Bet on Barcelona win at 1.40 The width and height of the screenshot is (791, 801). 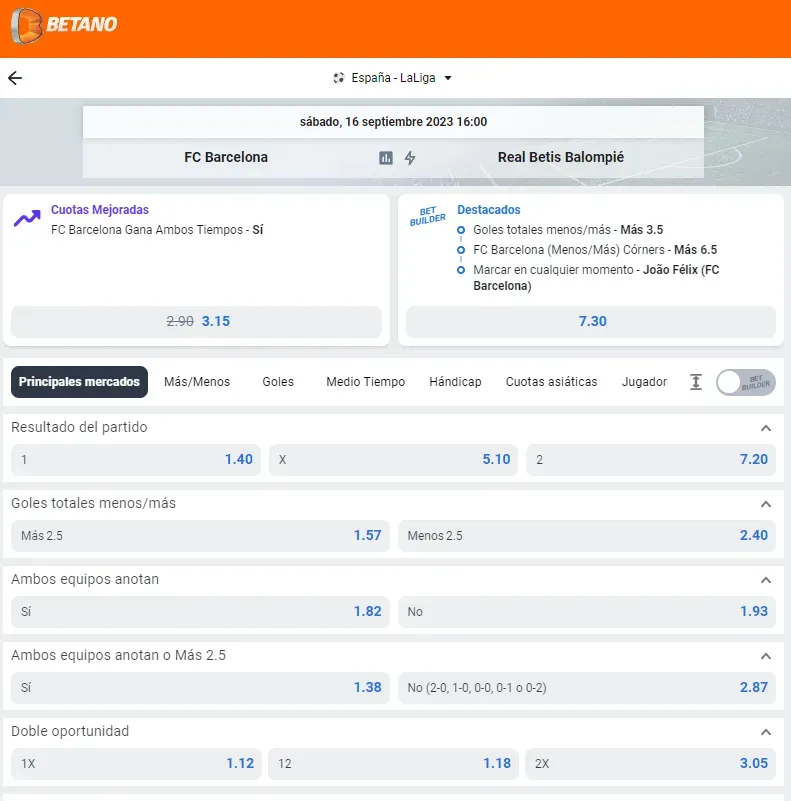pyautogui.click(x=136, y=460)
